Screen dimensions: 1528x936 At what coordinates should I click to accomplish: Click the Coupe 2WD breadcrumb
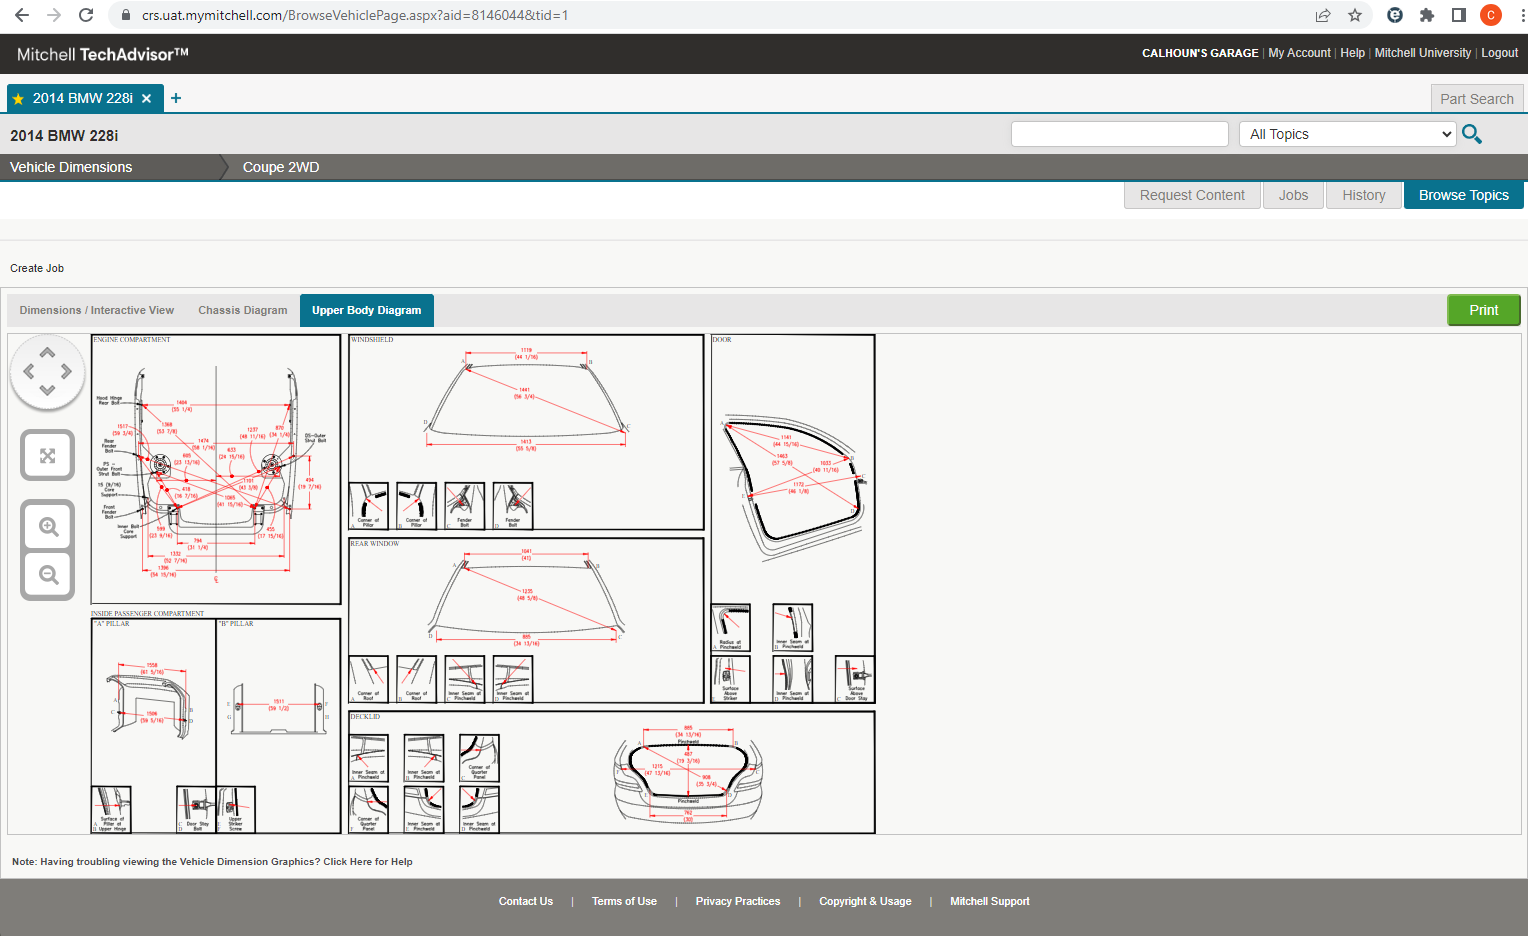281,167
